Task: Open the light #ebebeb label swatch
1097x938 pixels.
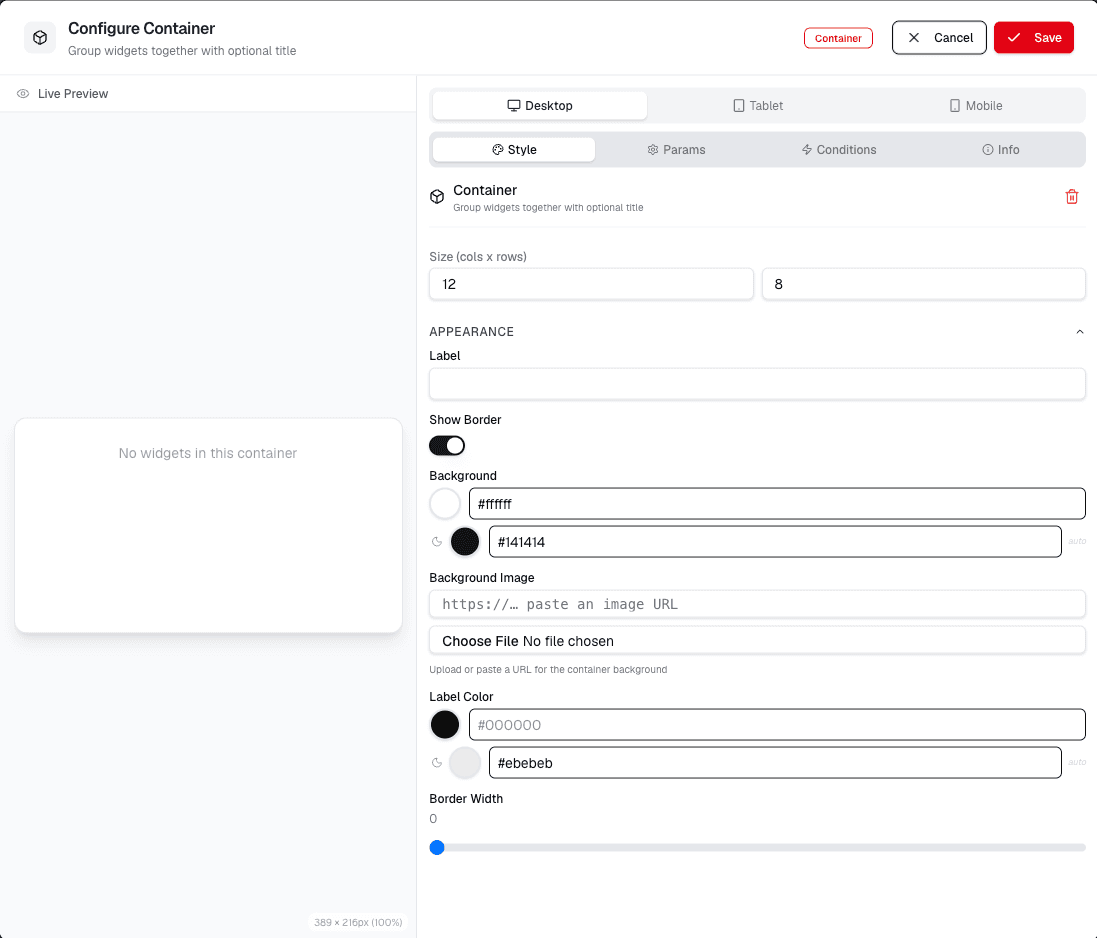Action: coord(465,762)
